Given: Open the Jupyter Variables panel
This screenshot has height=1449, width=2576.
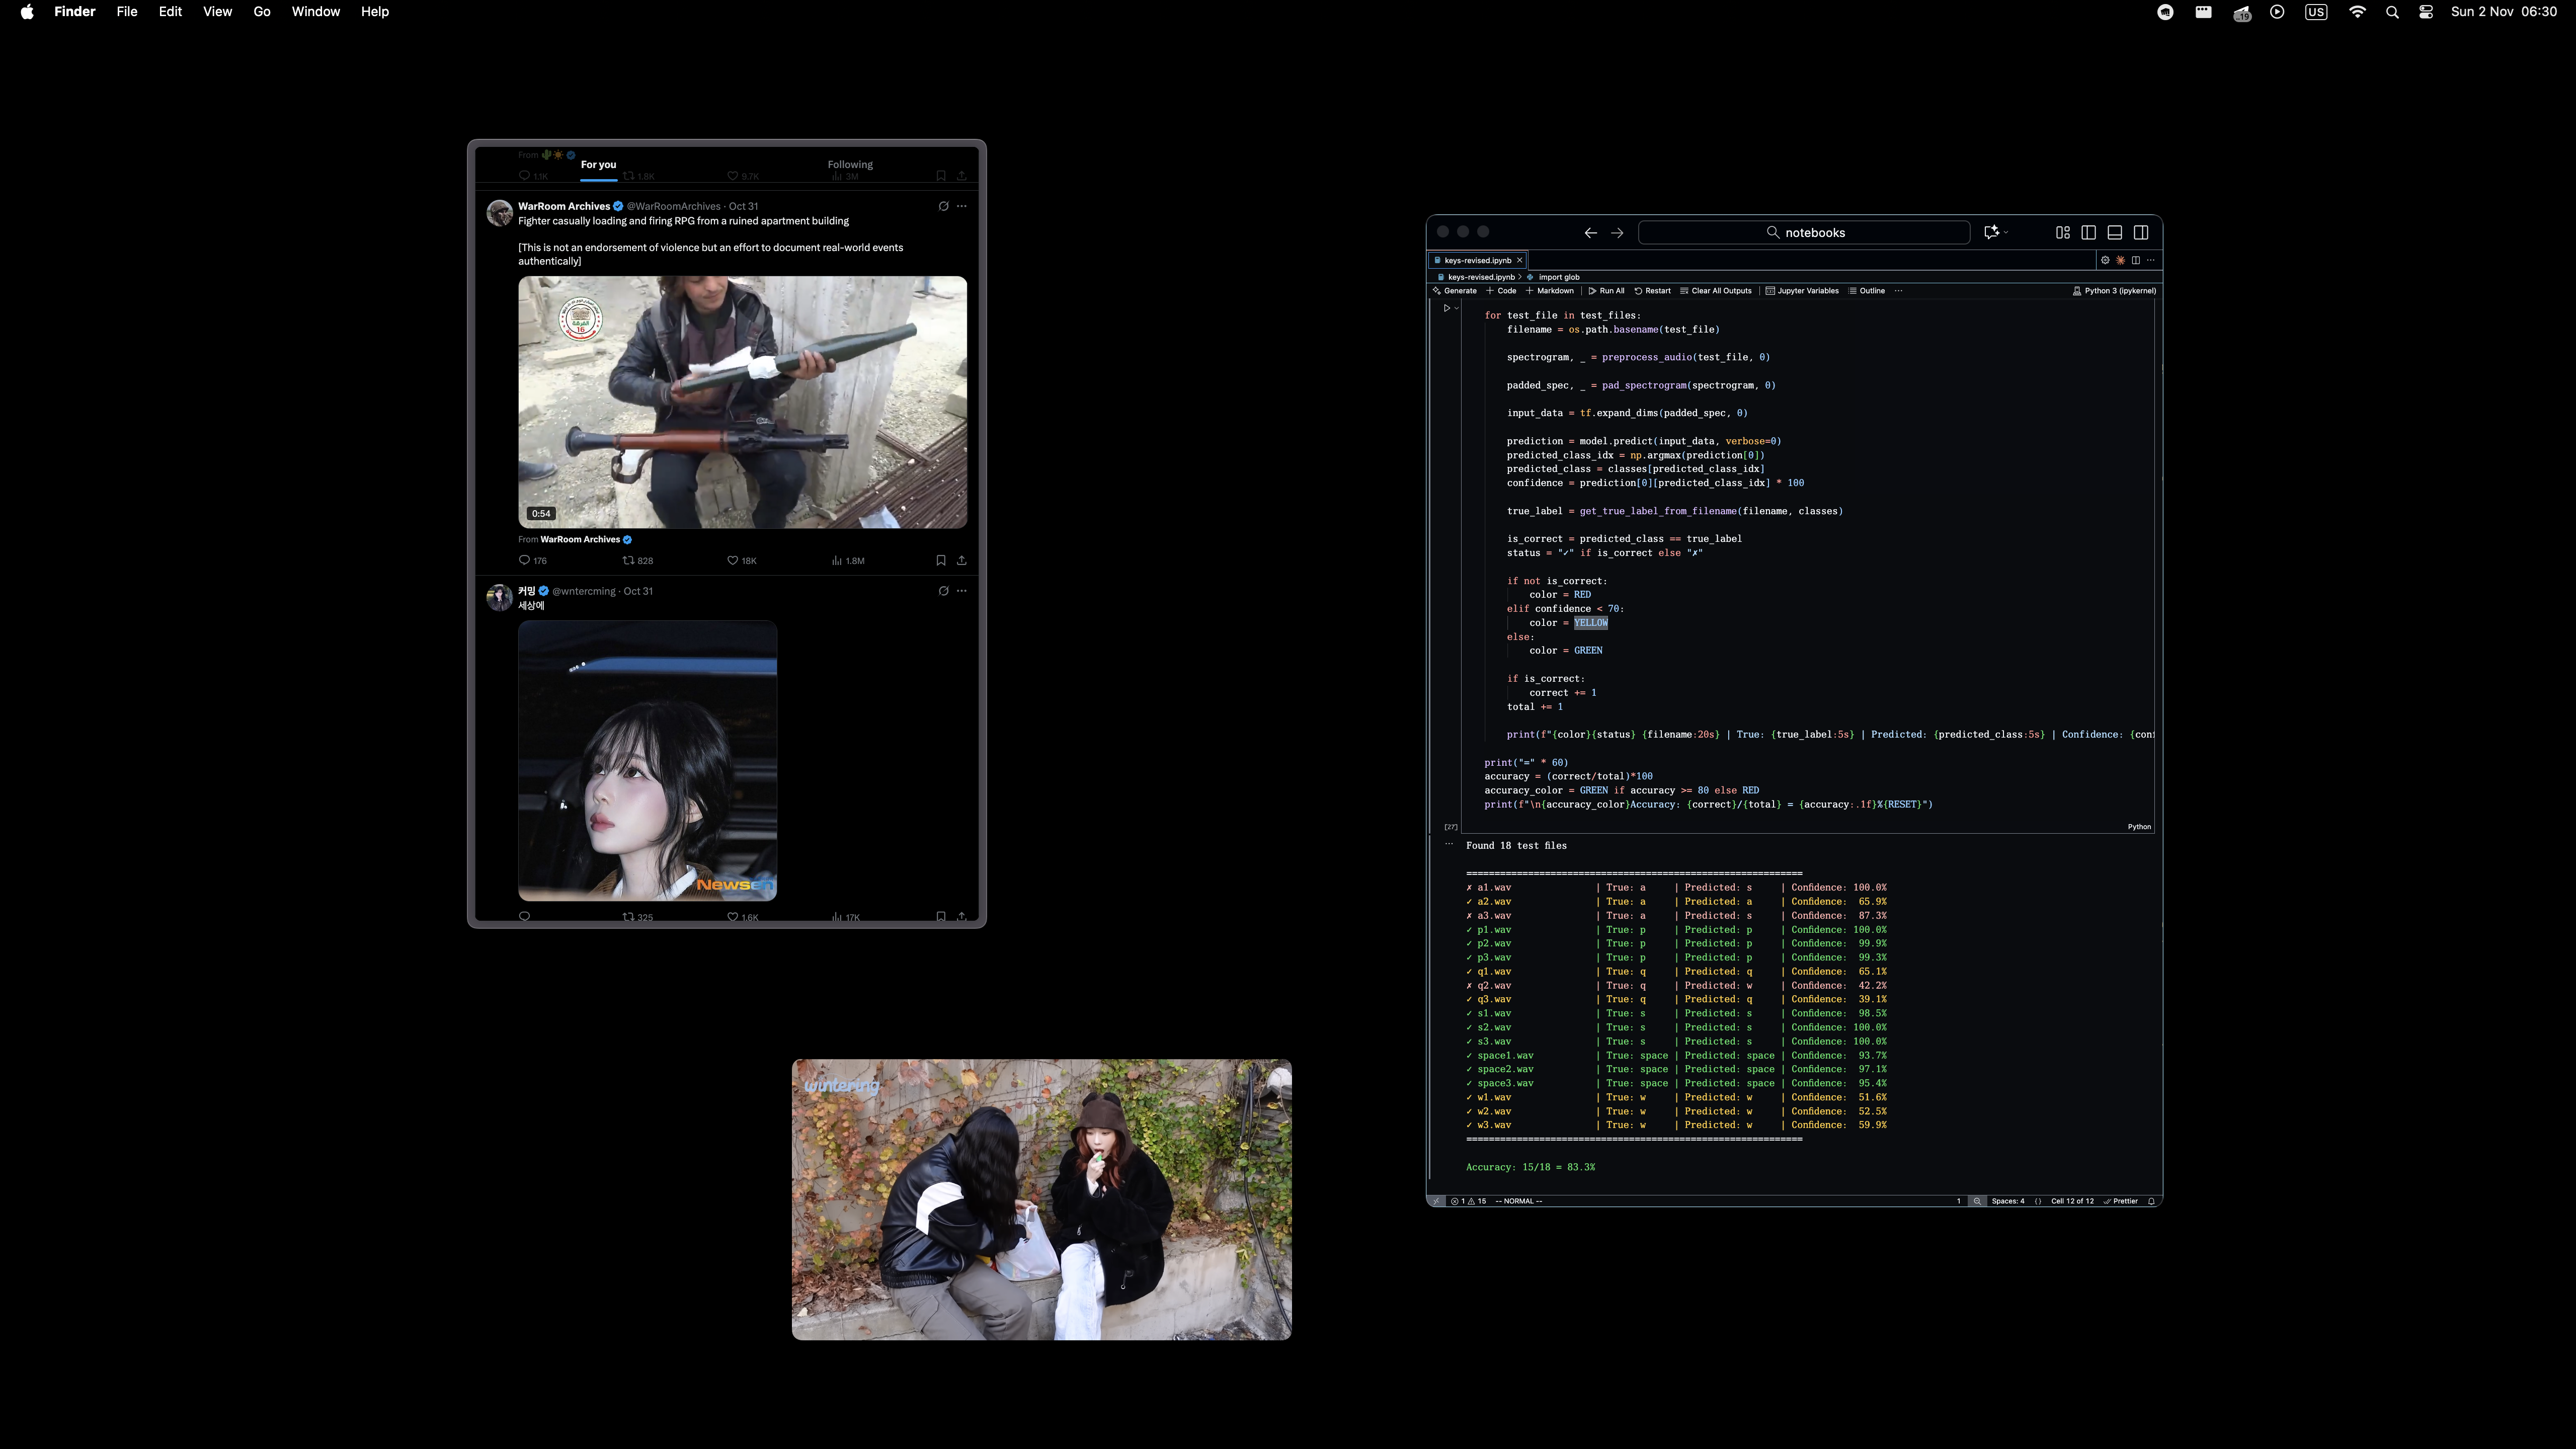Looking at the screenshot, I should [x=1802, y=291].
